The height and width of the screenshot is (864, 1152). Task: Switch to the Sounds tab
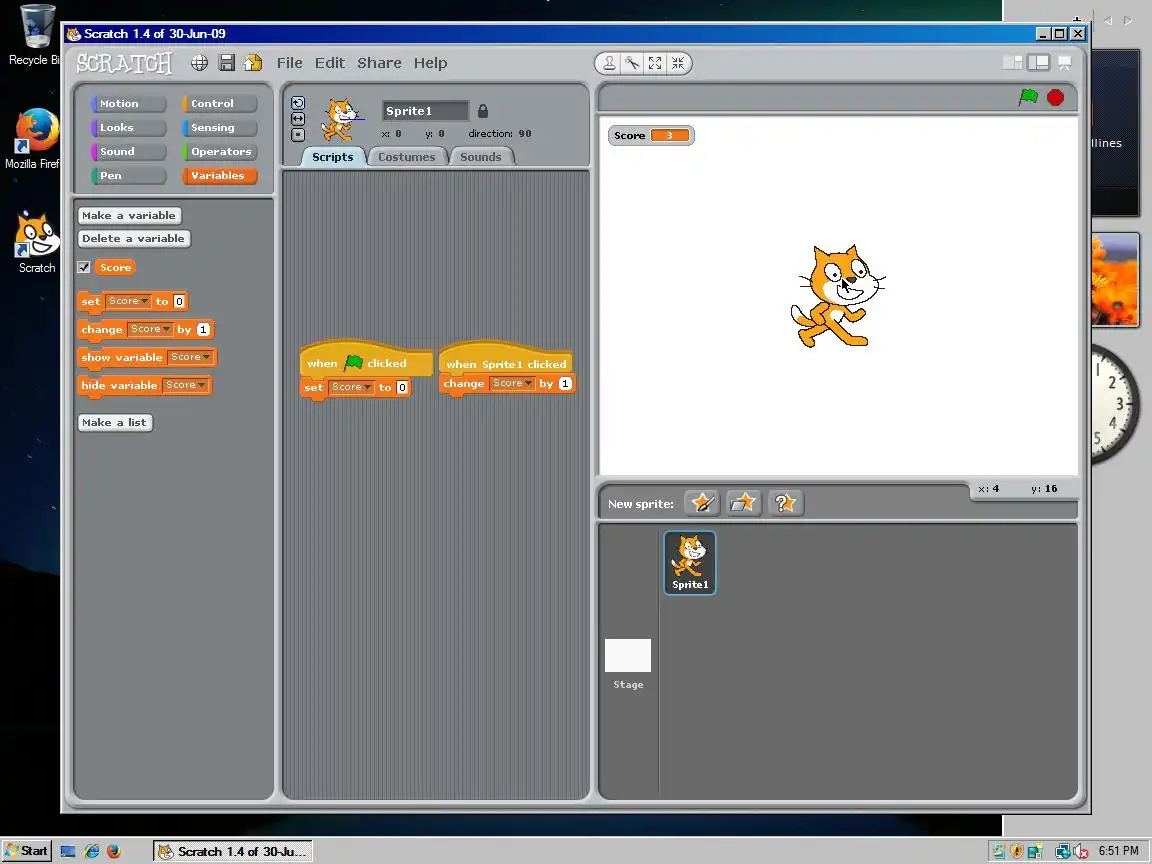[480, 156]
